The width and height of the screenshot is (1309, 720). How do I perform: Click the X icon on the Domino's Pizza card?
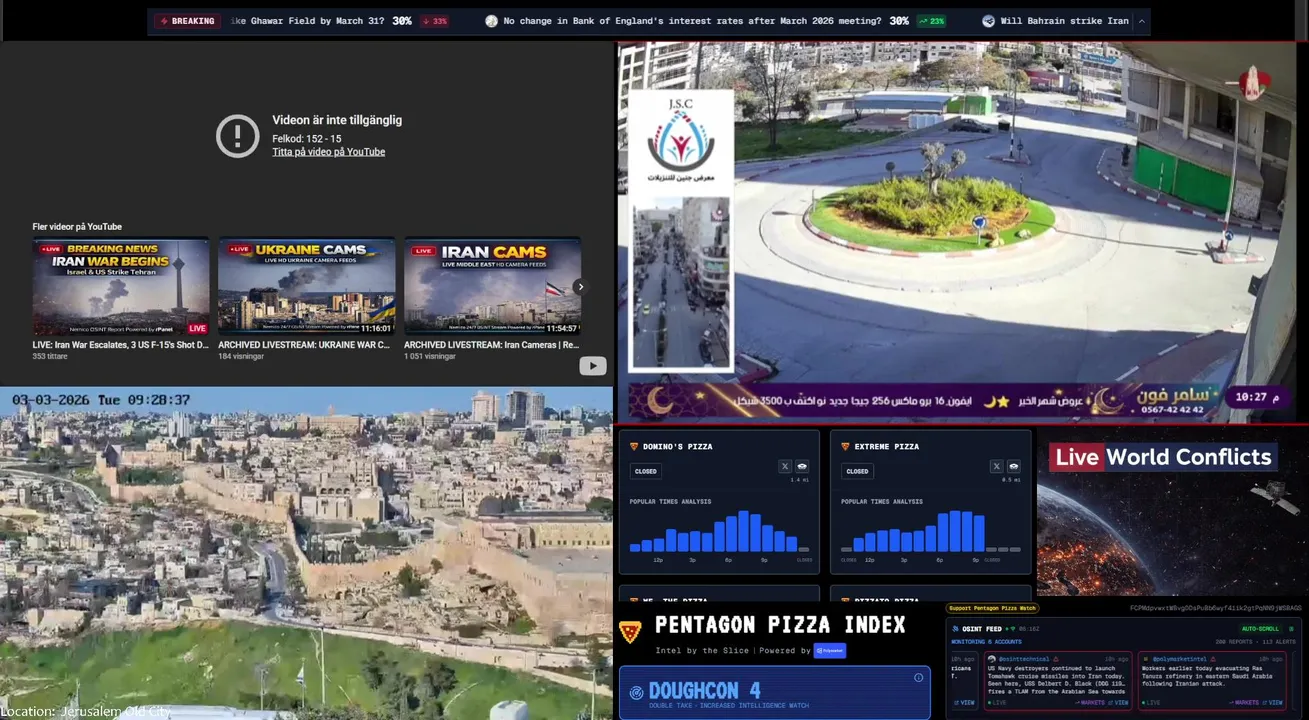coord(785,466)
